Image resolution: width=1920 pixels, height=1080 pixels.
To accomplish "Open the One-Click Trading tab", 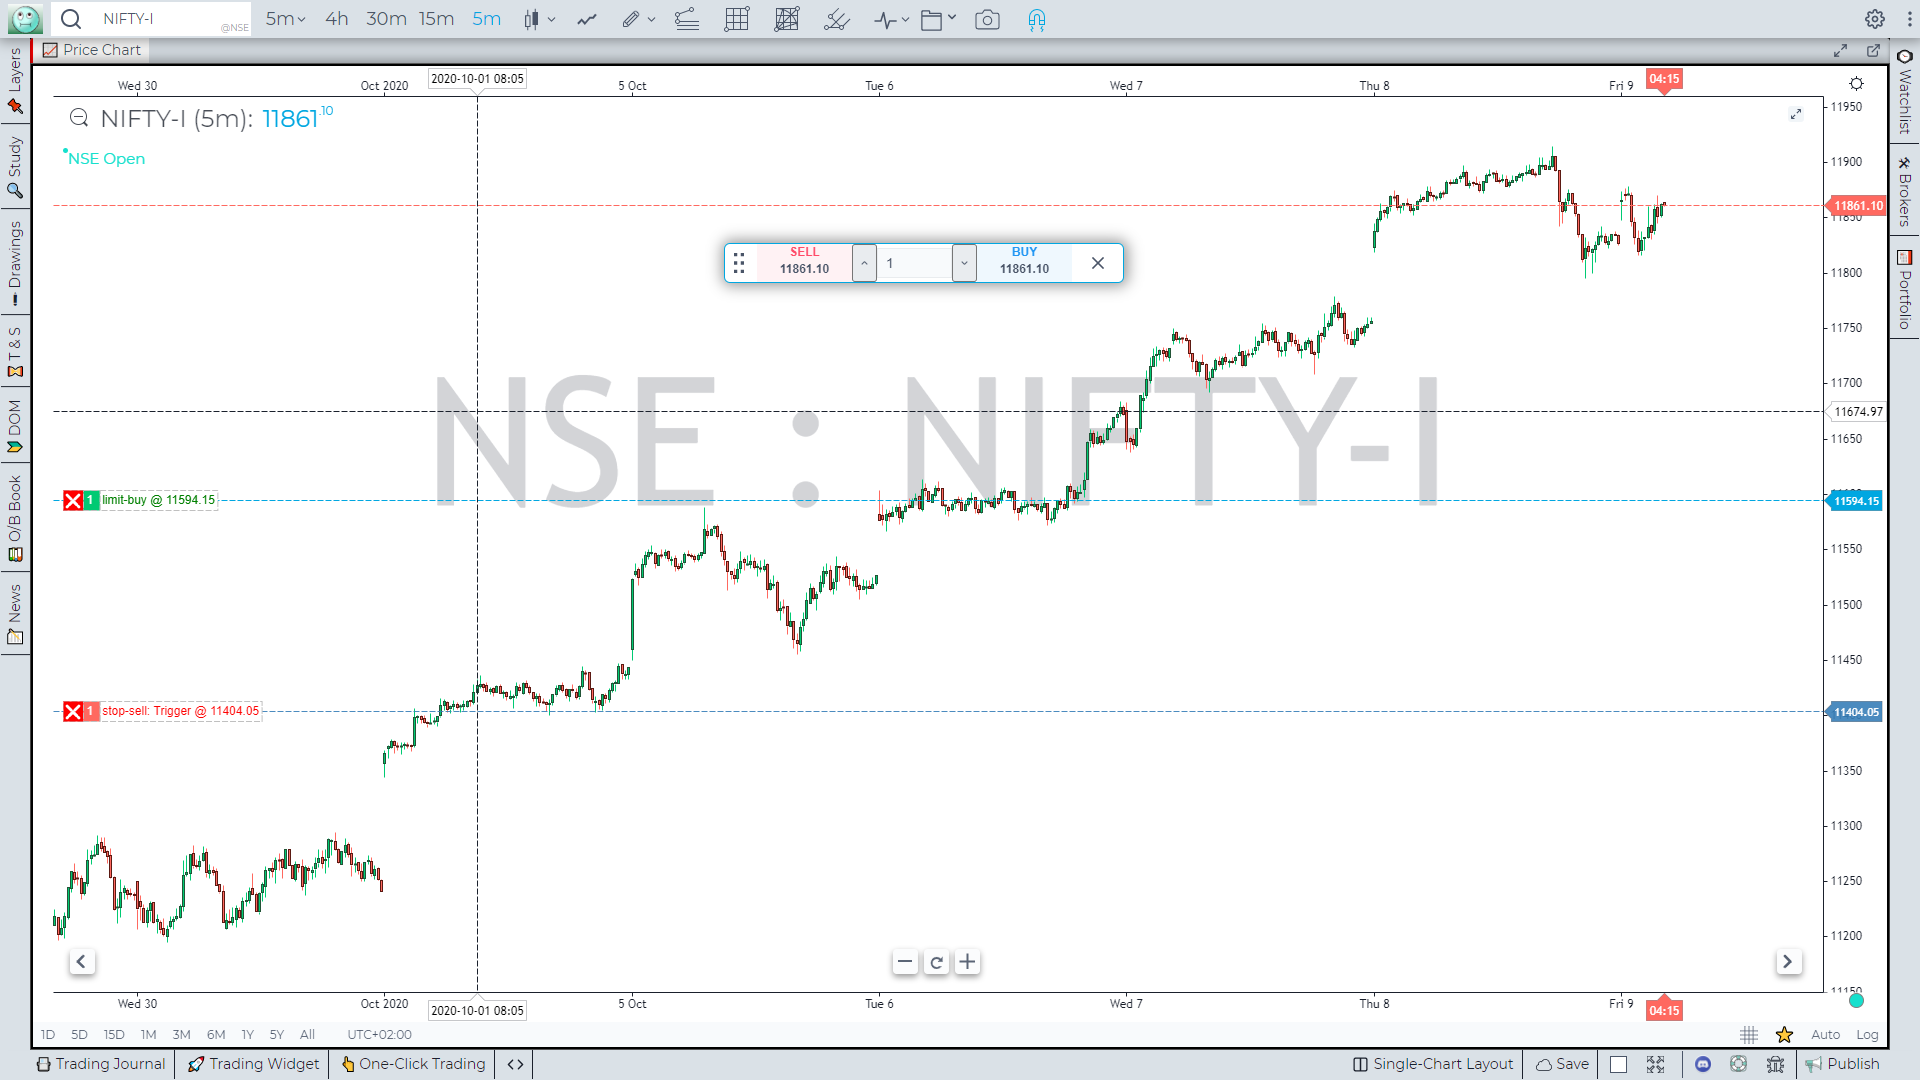I will point(412,1064).
